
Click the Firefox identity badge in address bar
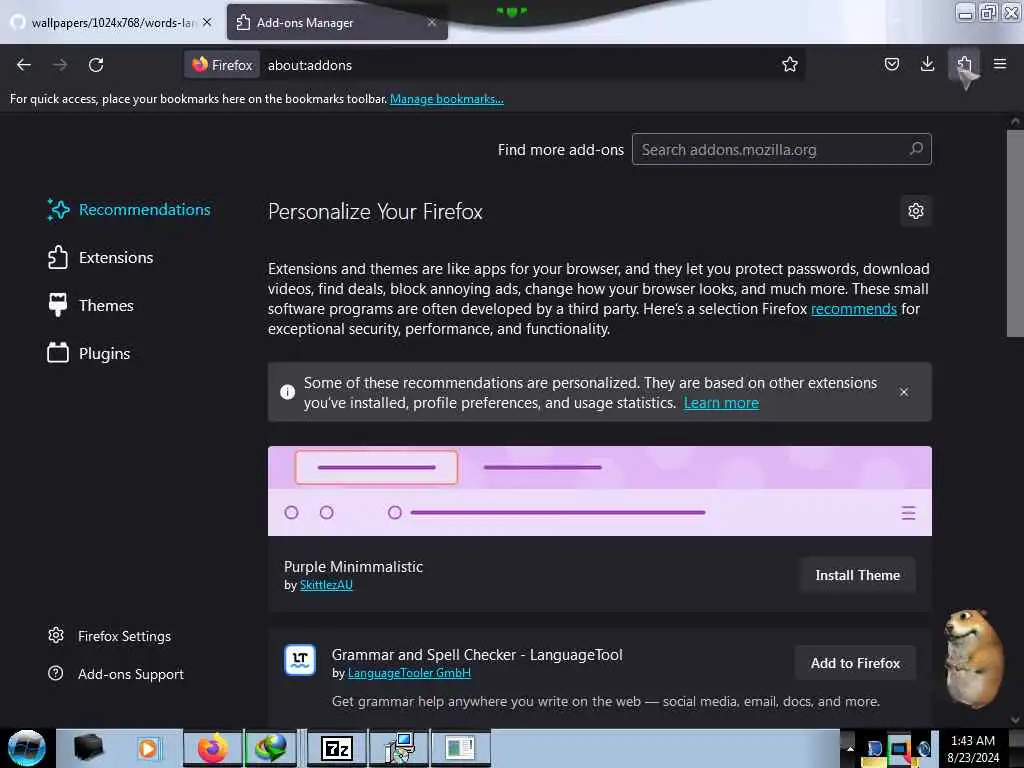click(222, 65)
